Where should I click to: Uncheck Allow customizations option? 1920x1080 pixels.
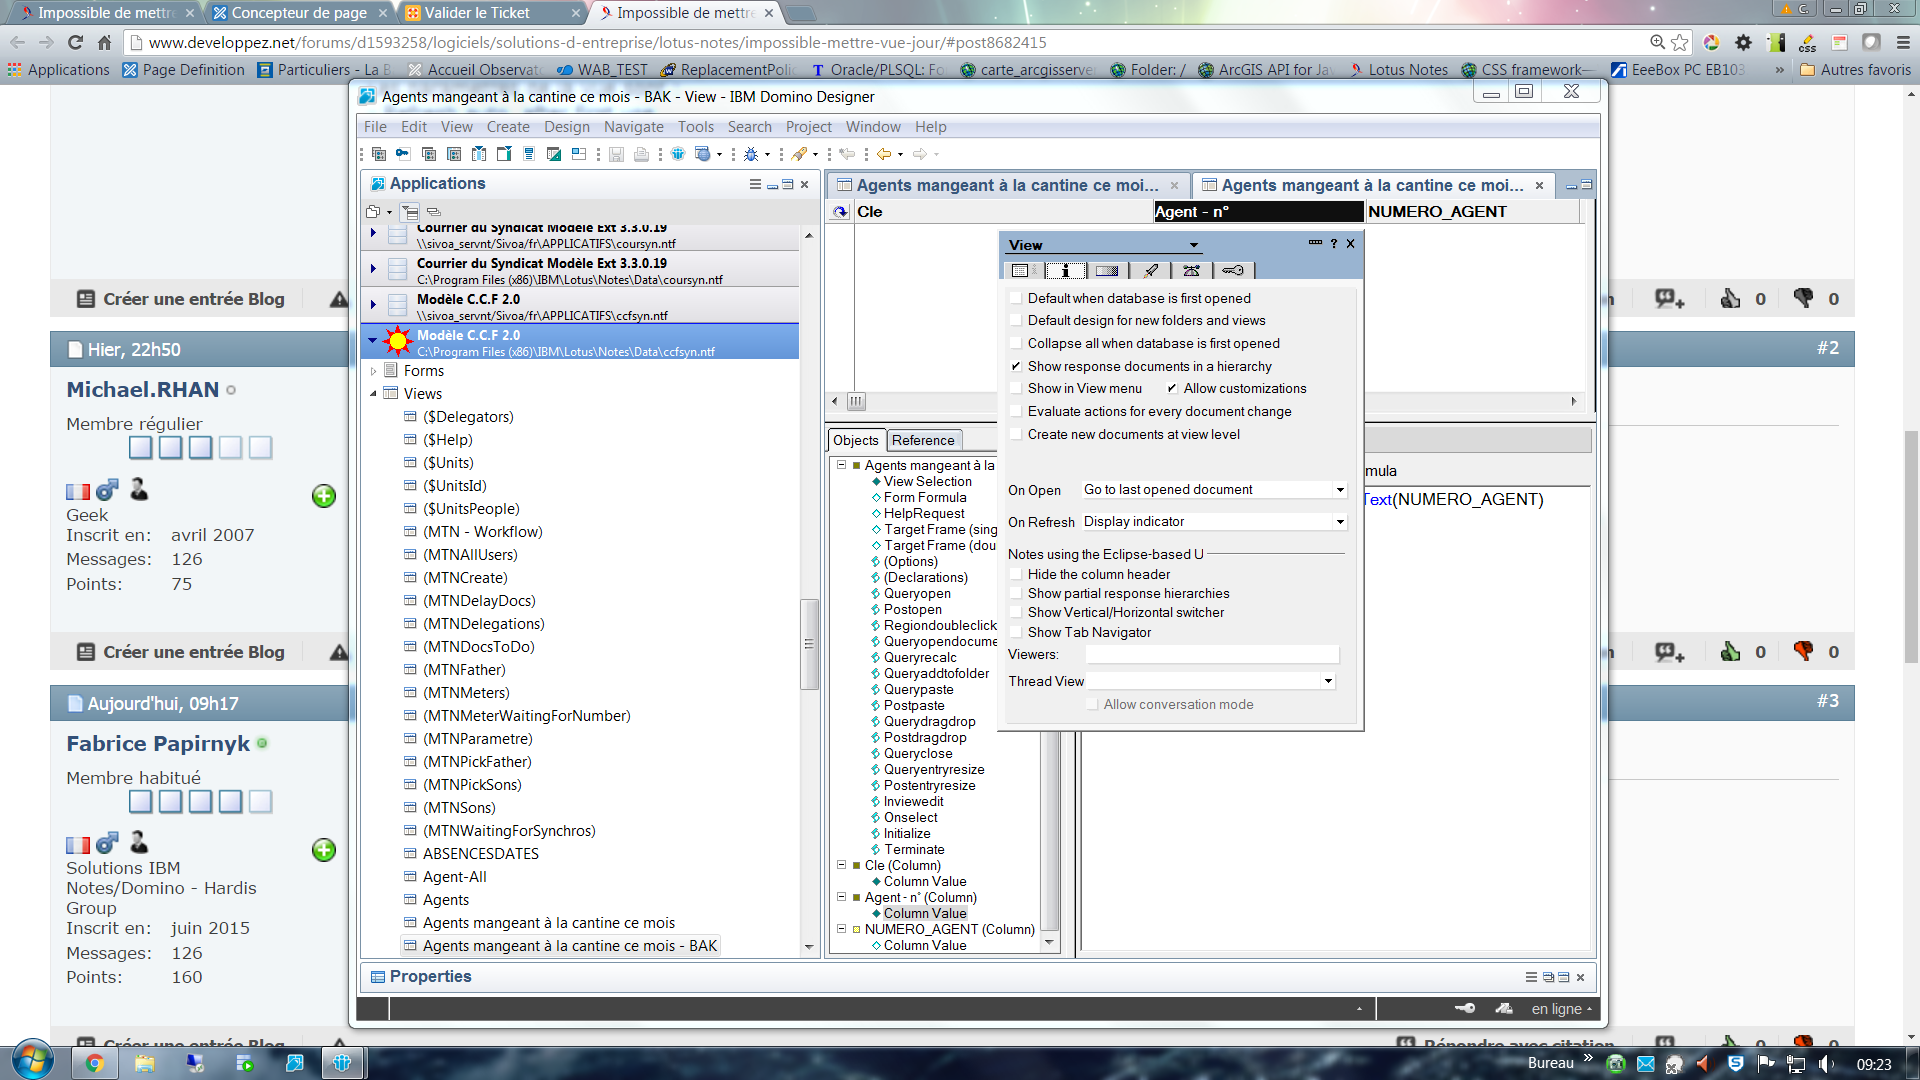point(1172,389)
